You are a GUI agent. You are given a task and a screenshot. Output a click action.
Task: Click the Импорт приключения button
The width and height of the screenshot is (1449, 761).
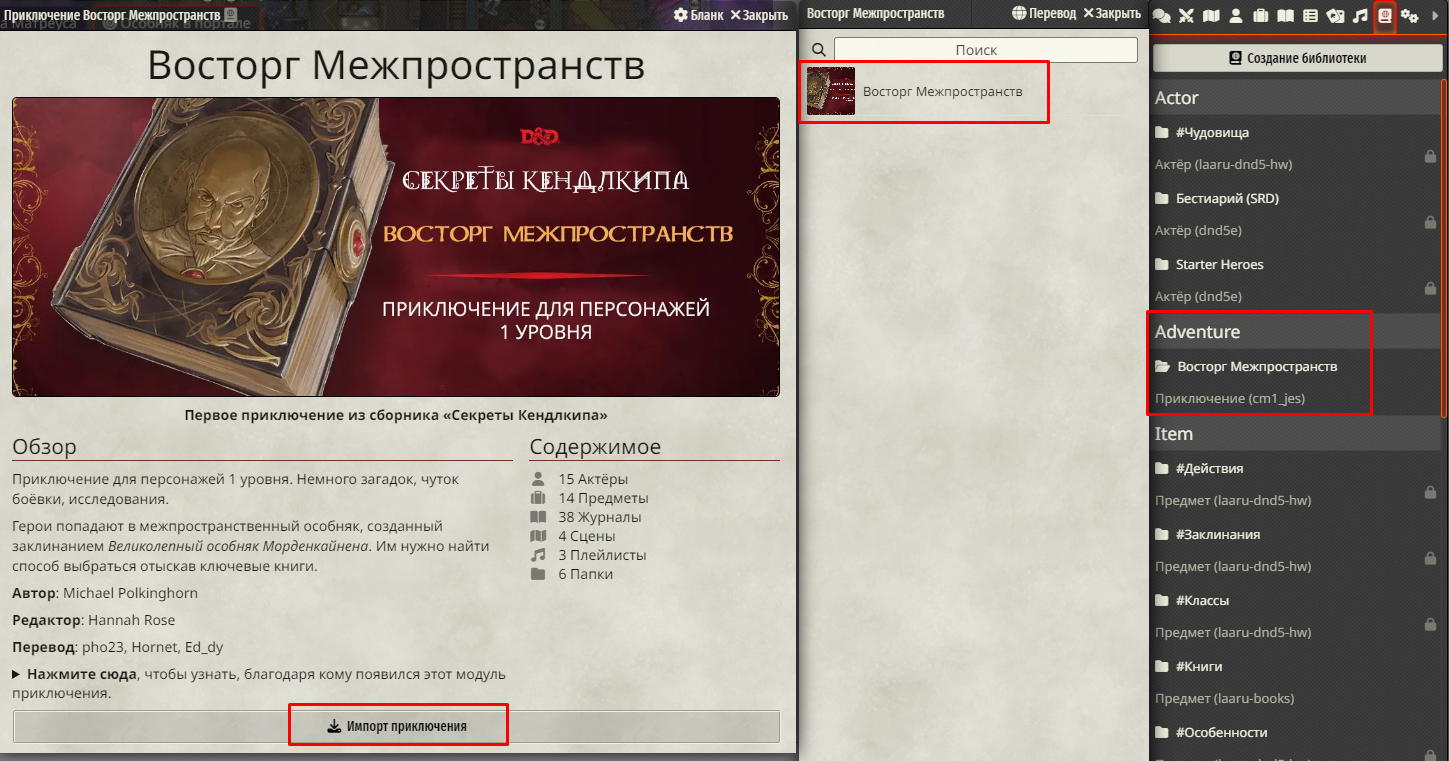click(x=396, y=726)
